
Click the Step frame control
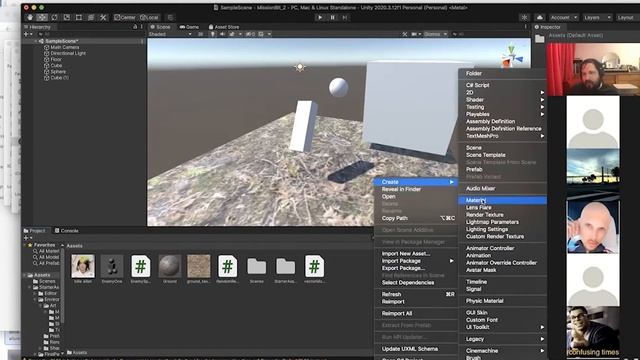click(345, 18)
